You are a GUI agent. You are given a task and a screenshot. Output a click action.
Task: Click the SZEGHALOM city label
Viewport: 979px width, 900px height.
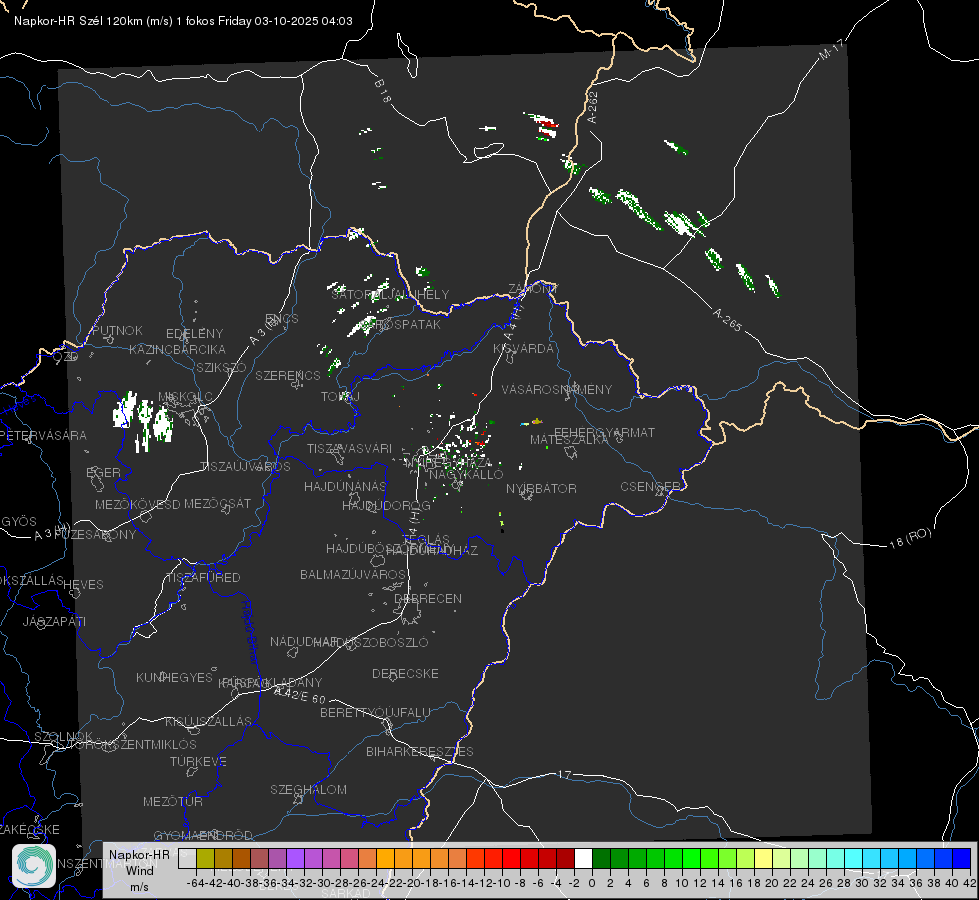pyautogui.click(x=308, y=789)
